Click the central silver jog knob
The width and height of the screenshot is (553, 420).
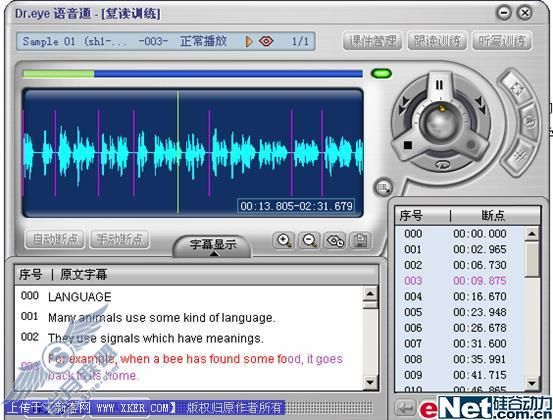[x=440, y=122]
